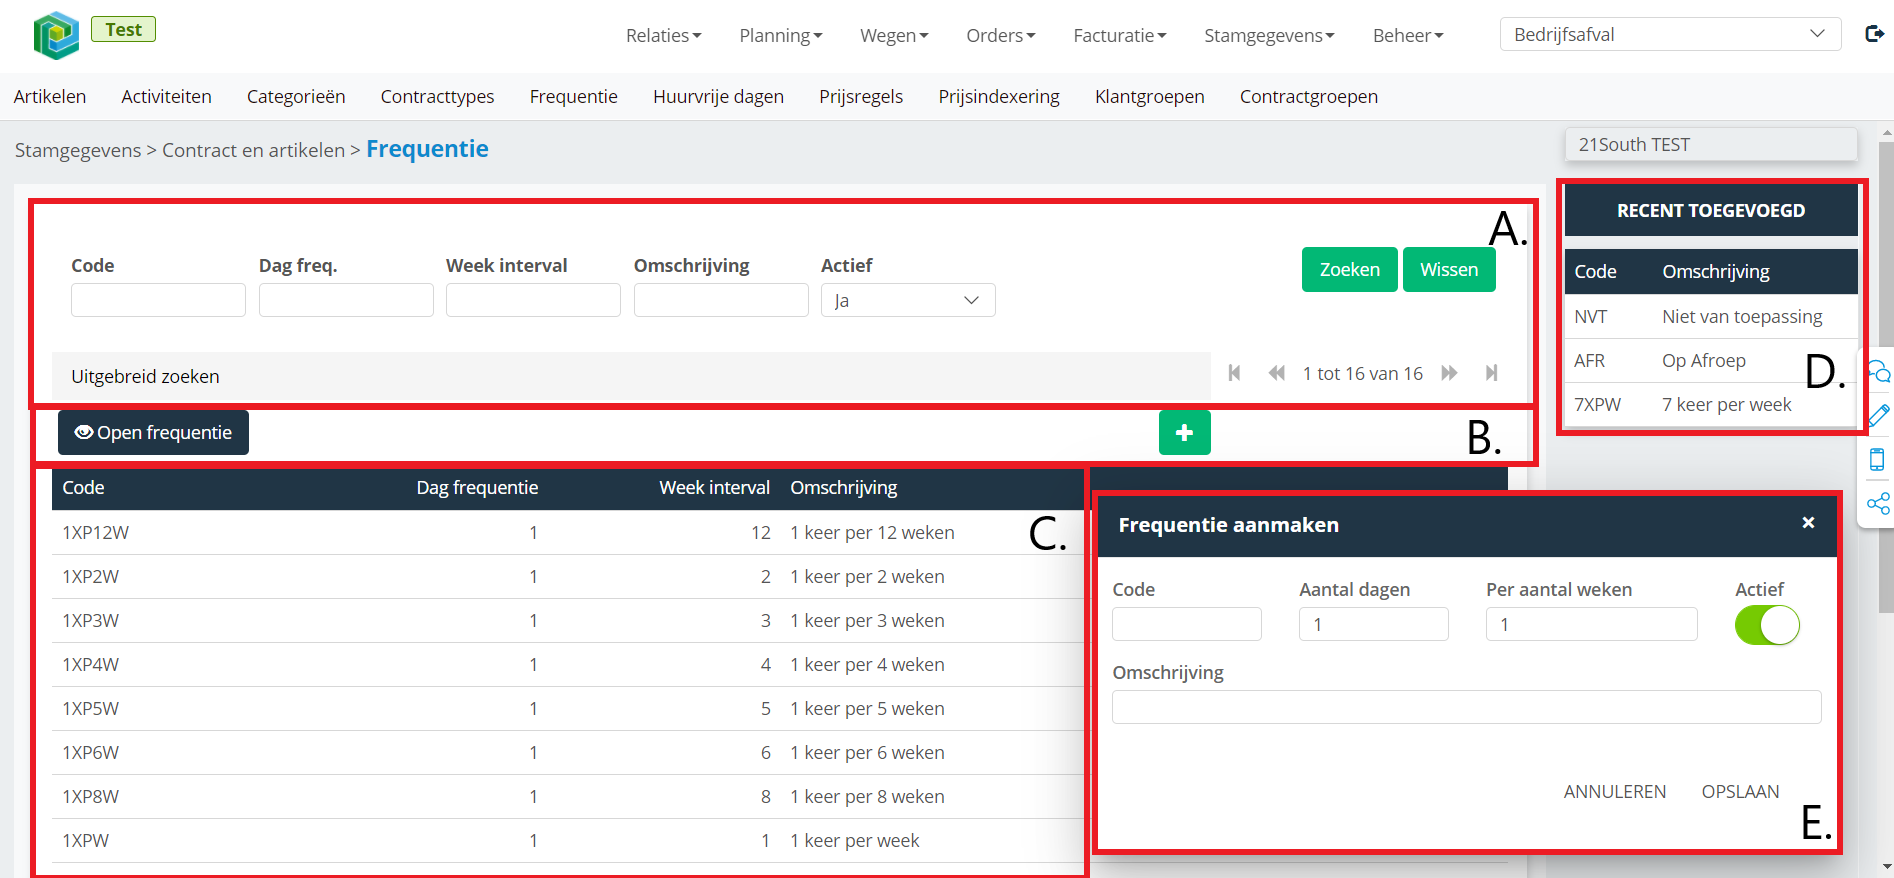Viewport: 1894px width, 878px height.
Task: Click the application cube logo
Action: coord(56,35)
